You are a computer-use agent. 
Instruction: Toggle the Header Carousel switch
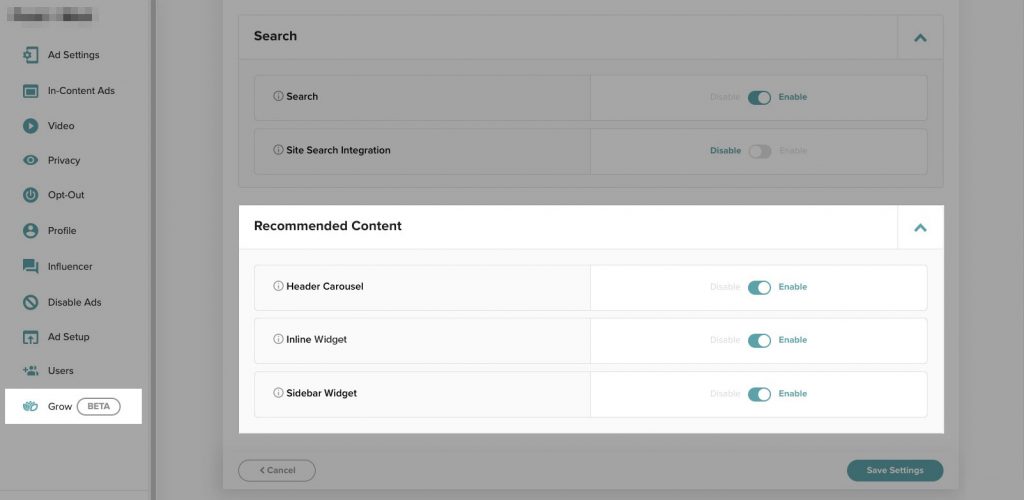(759, 287)
